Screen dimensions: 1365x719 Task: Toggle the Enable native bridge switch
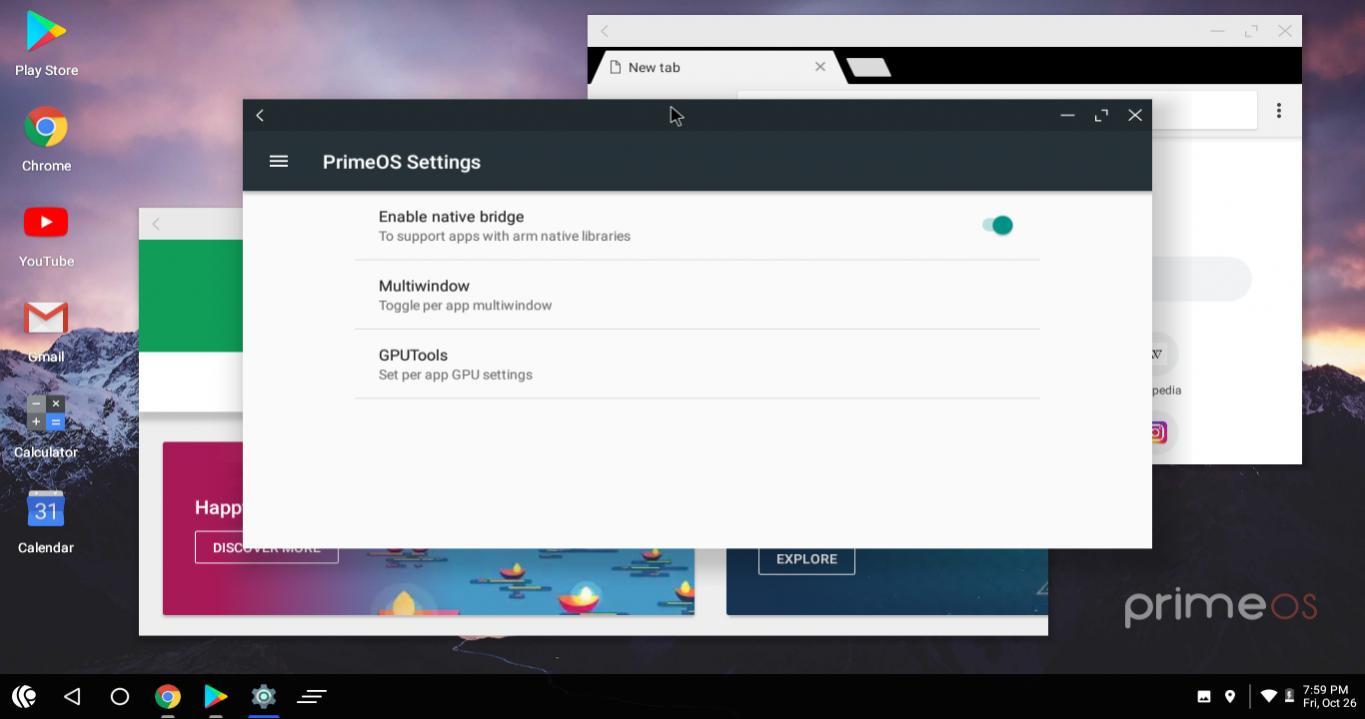click(x=997, y=226)
